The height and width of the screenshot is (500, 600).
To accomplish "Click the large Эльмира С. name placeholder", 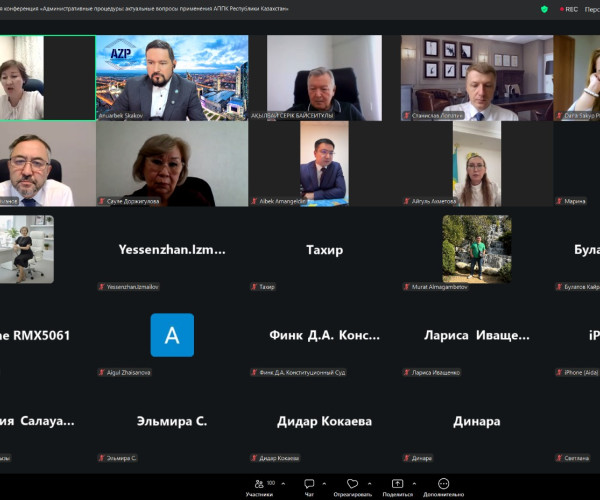I will pos(172,421).
